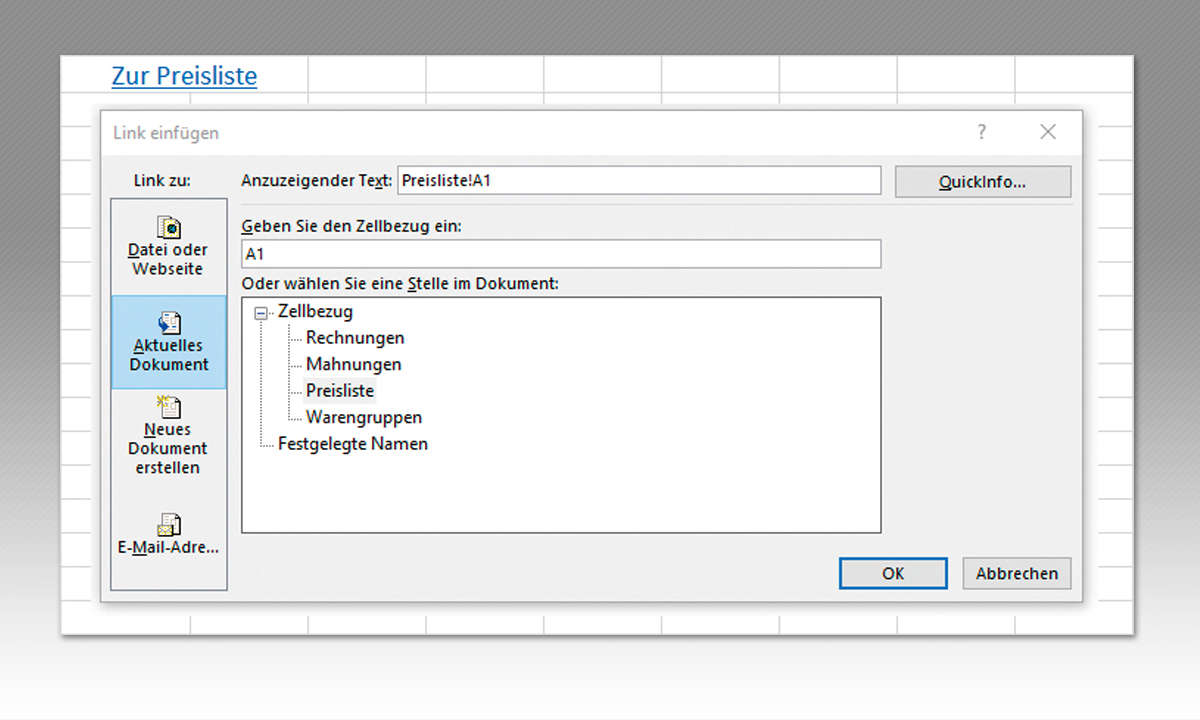This screenshot has height=720, width=1200.
Task: Click the E-Mail-Adre... label
Action: pyautogui.click(x=168, y=548)
